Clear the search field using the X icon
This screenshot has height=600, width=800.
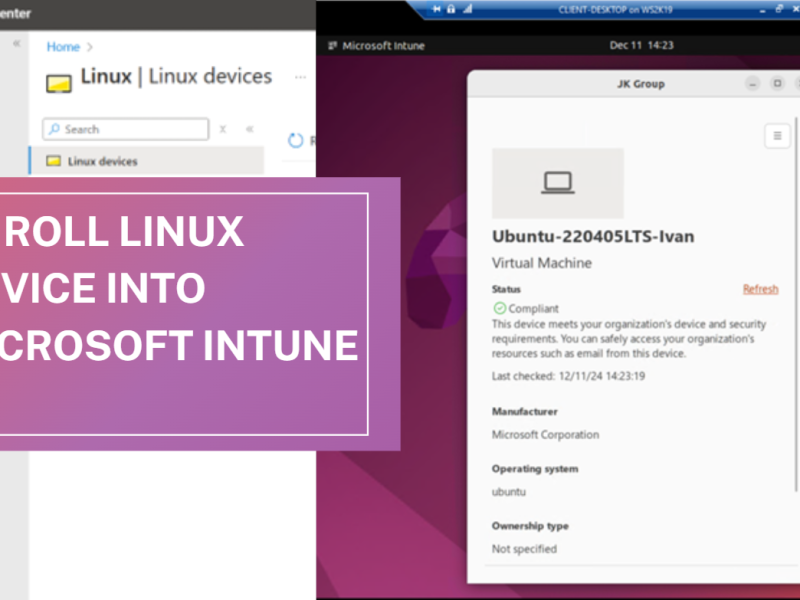coord(222,128)
